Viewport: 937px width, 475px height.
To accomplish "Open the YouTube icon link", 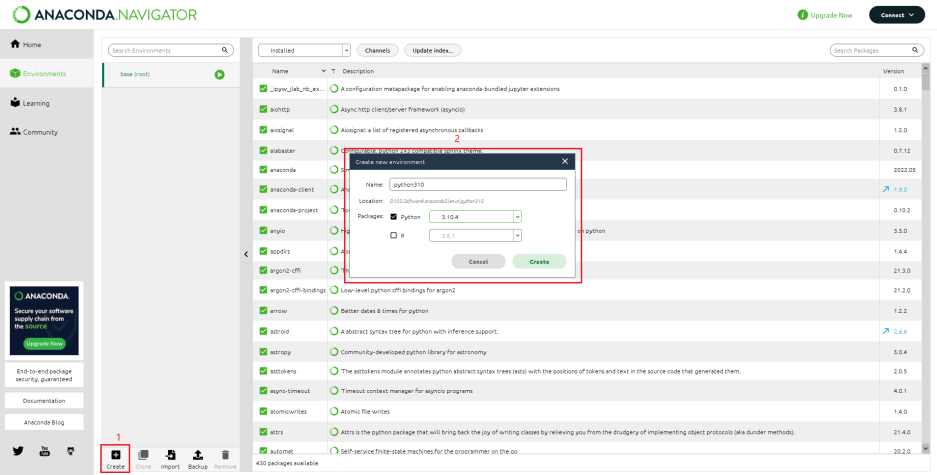I will click(45, 451).
